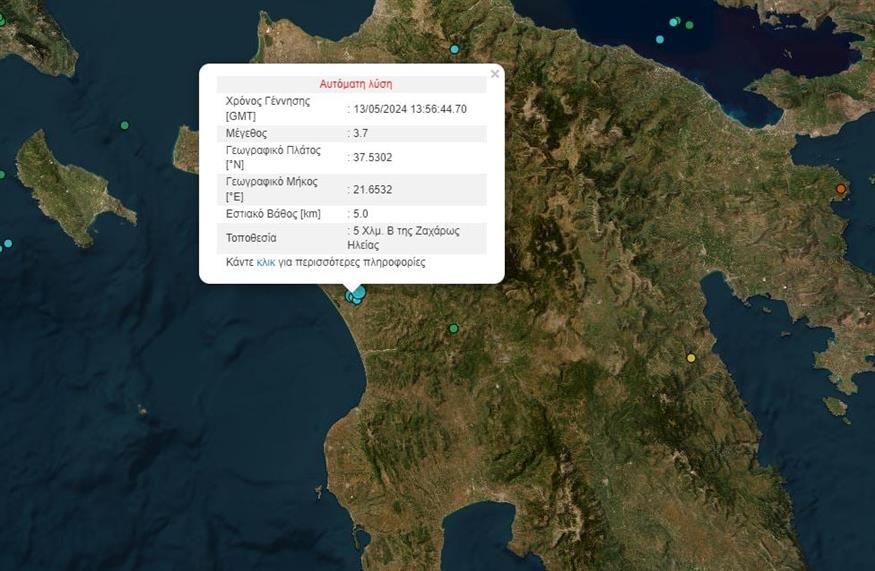Image resolution: width=875 pixels, height=571 pixels.
Task: Select the cyan marker southwest of the Zakynthos island
Action: [8, 243]
